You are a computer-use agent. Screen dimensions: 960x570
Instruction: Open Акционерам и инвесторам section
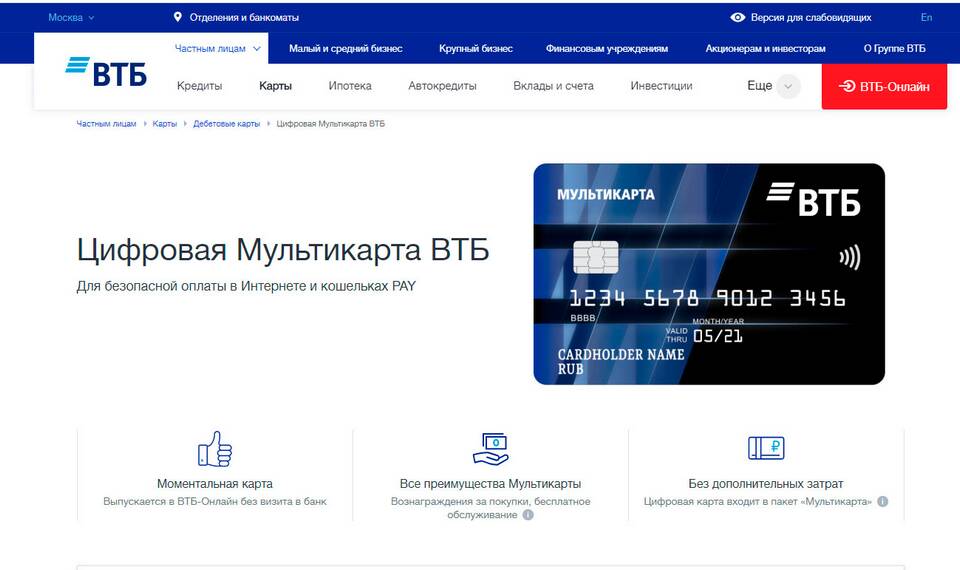765,48
